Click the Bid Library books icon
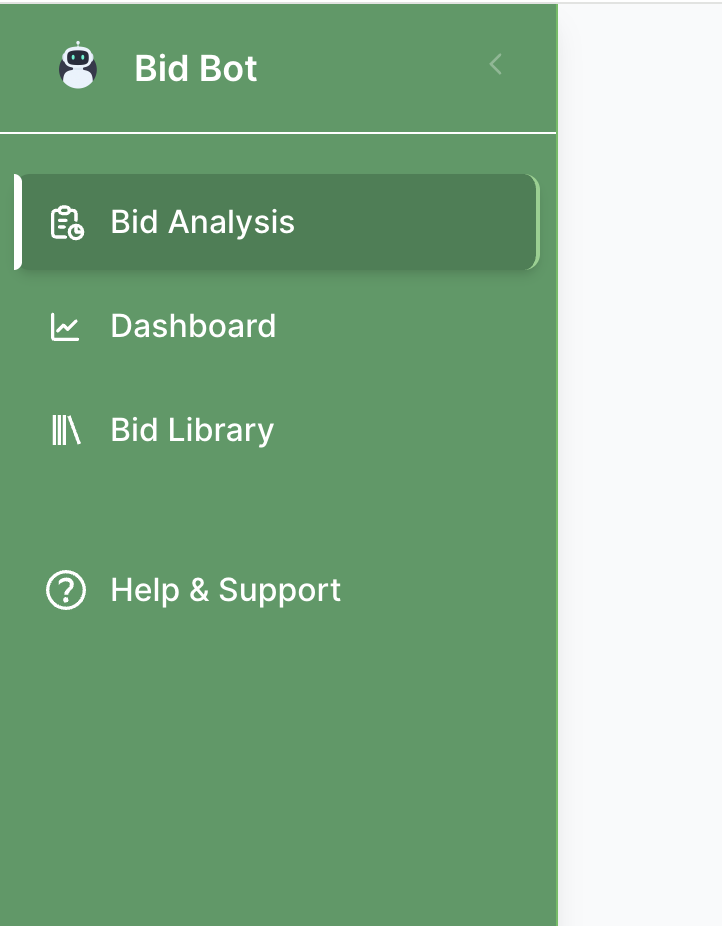Viewport: 722px width, 926px height. (x=66, y=431)
